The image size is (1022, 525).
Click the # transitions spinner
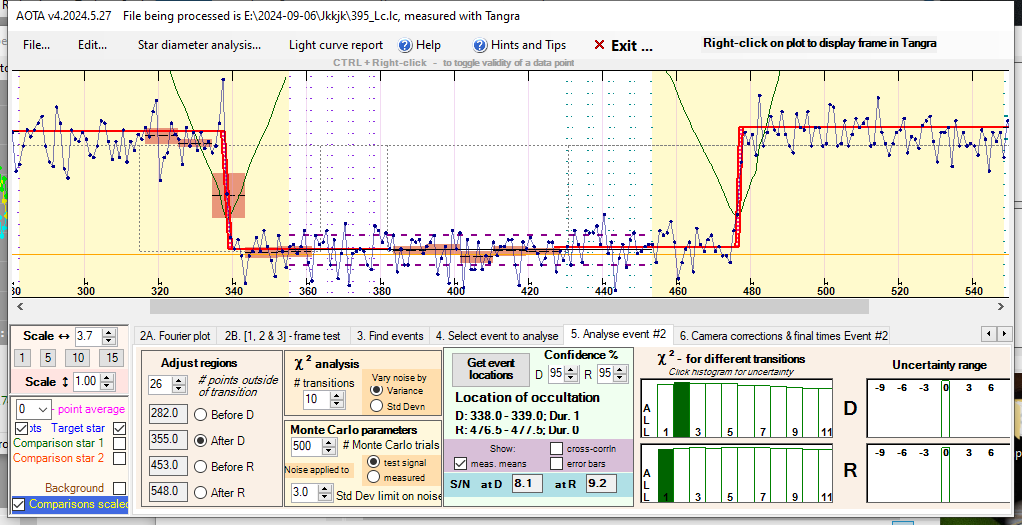pyautogui.click(x=323, y=398)
